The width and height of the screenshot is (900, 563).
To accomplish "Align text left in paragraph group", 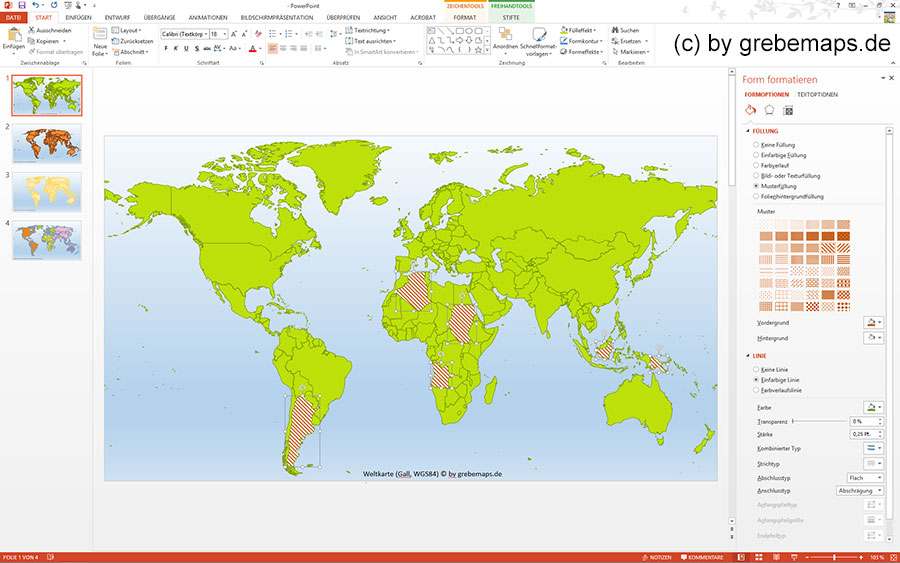I will point(273,49).
